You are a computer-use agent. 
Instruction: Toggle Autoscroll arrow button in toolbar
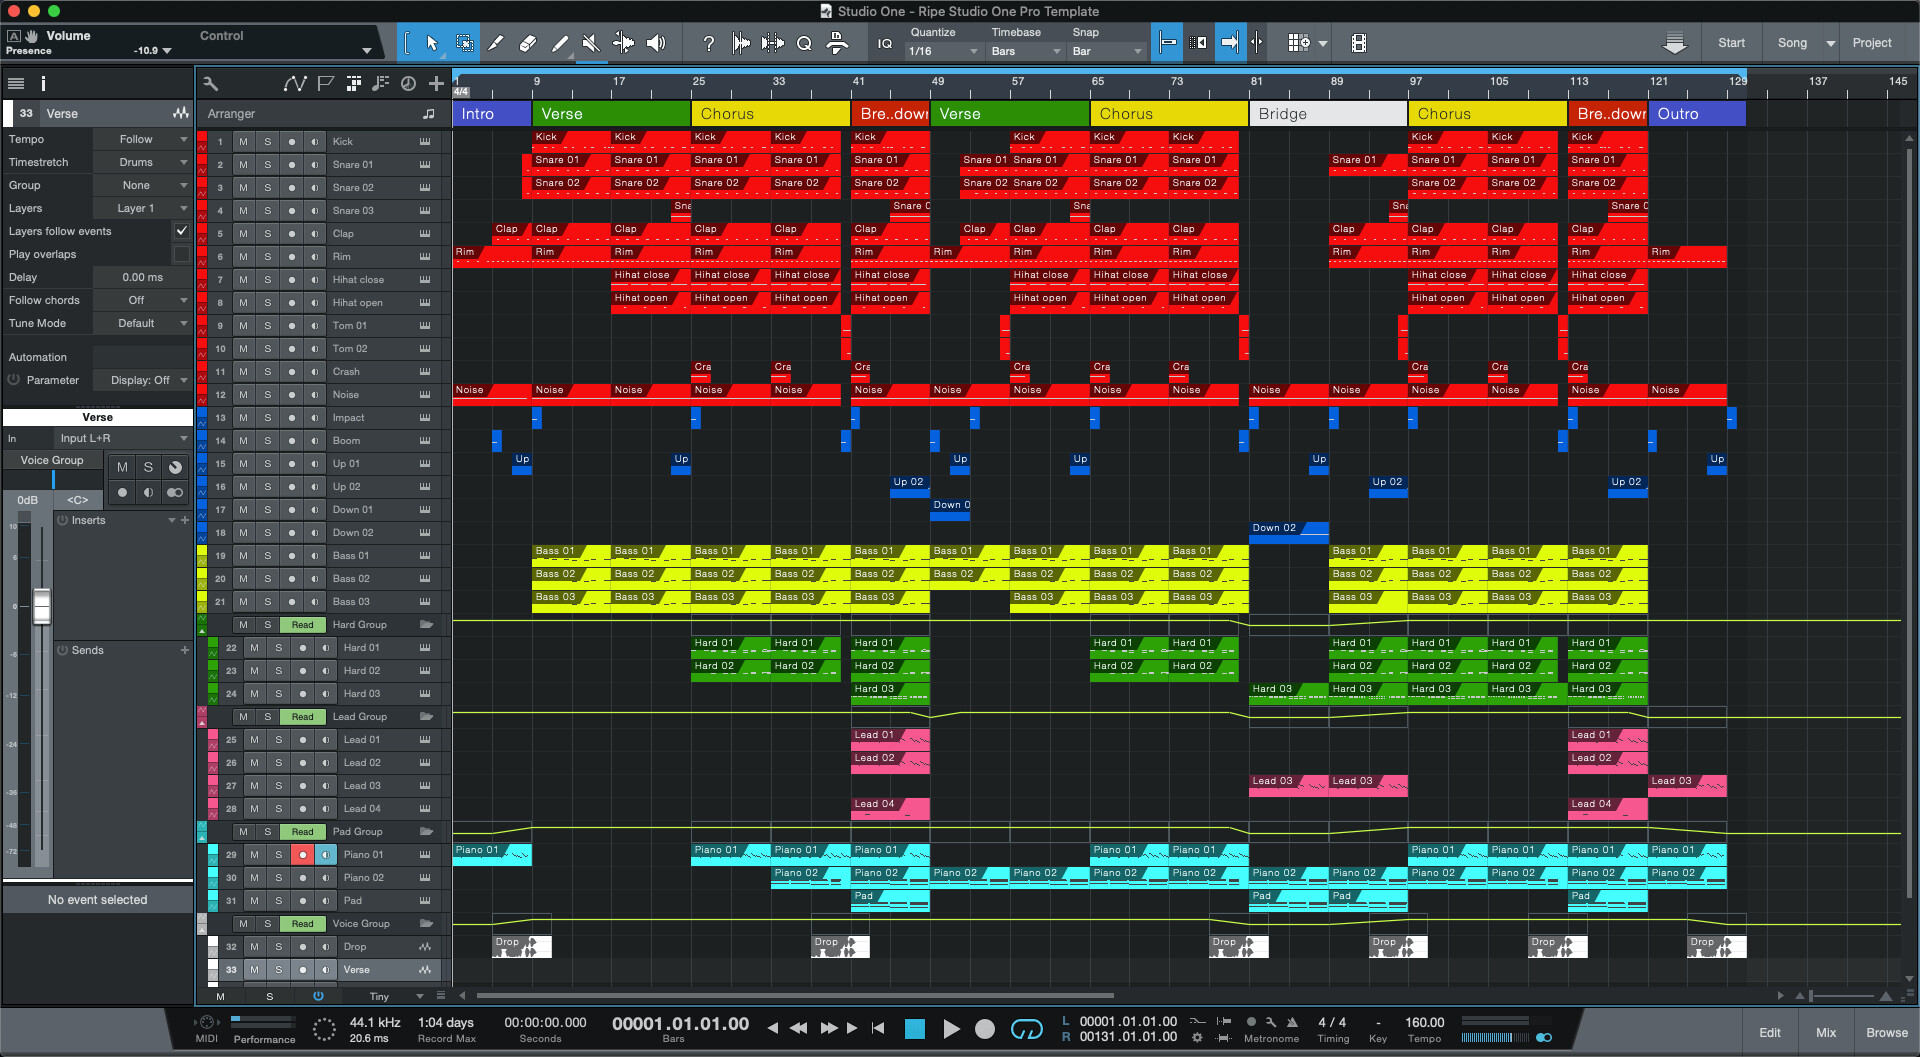point(1230,43)
